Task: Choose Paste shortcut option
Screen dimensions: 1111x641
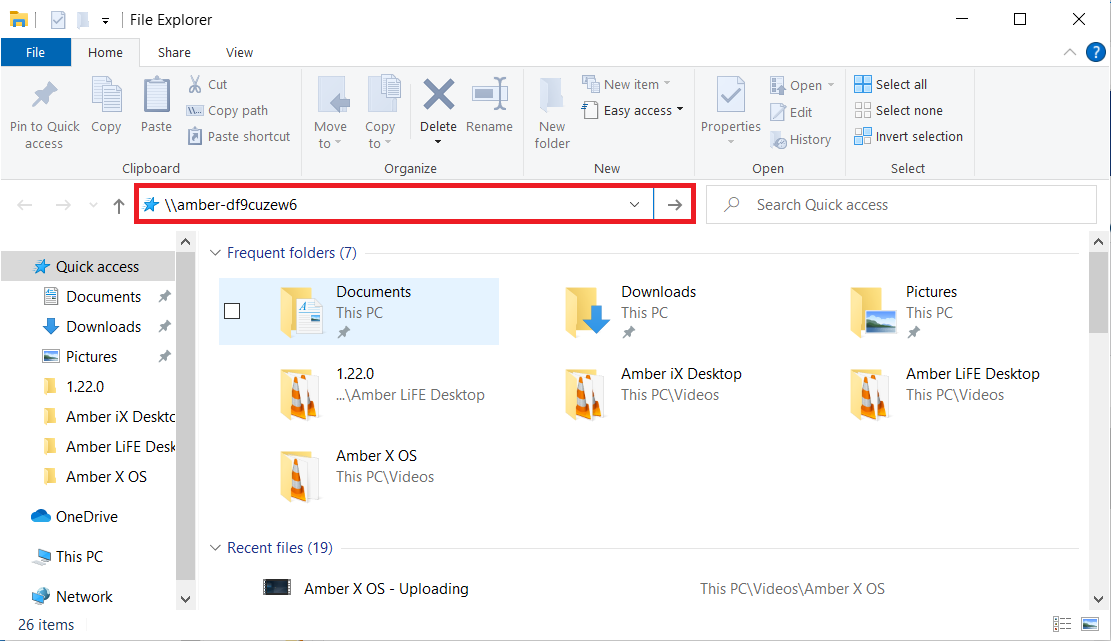Action: tap(239, 136)
